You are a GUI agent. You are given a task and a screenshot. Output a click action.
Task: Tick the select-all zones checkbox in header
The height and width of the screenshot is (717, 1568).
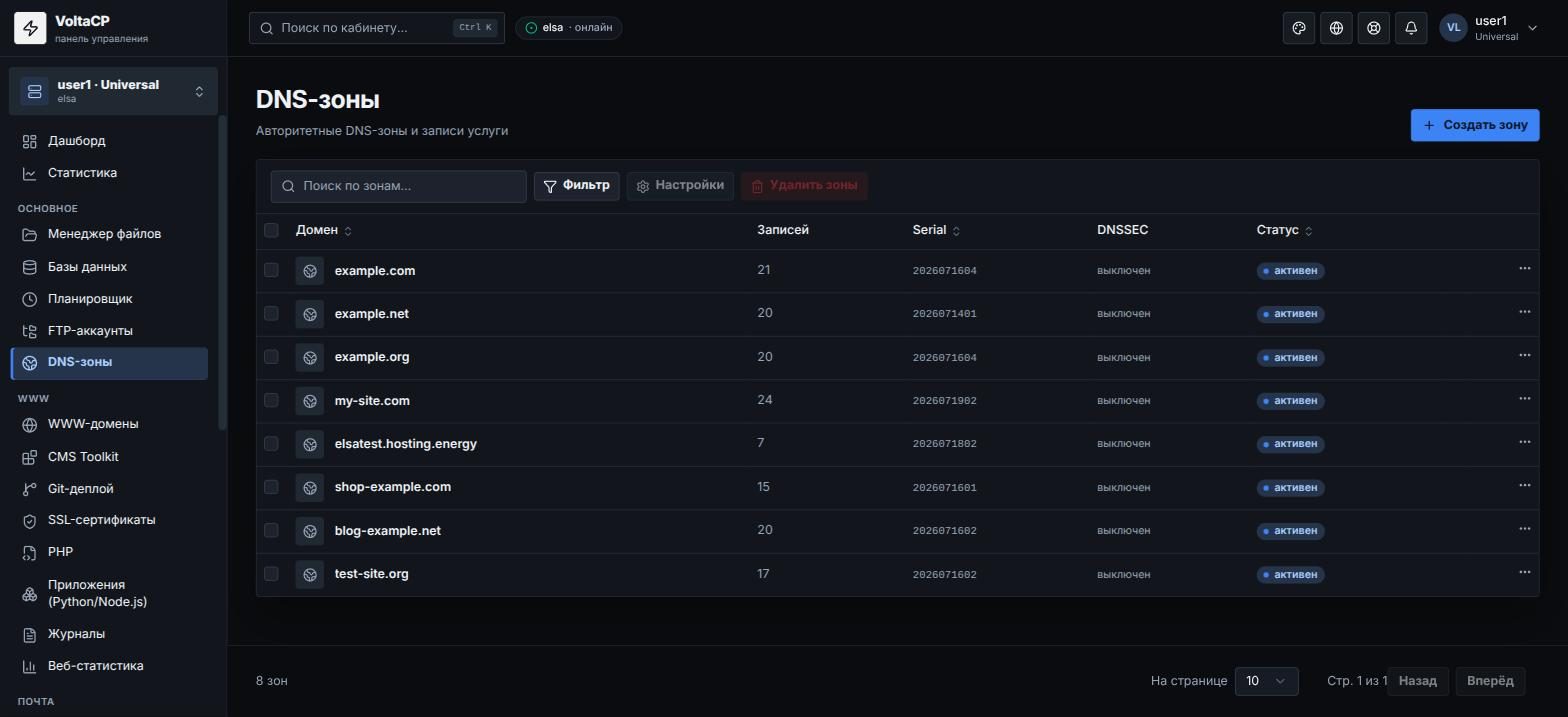pyautogui.click(x=271, y=230)
